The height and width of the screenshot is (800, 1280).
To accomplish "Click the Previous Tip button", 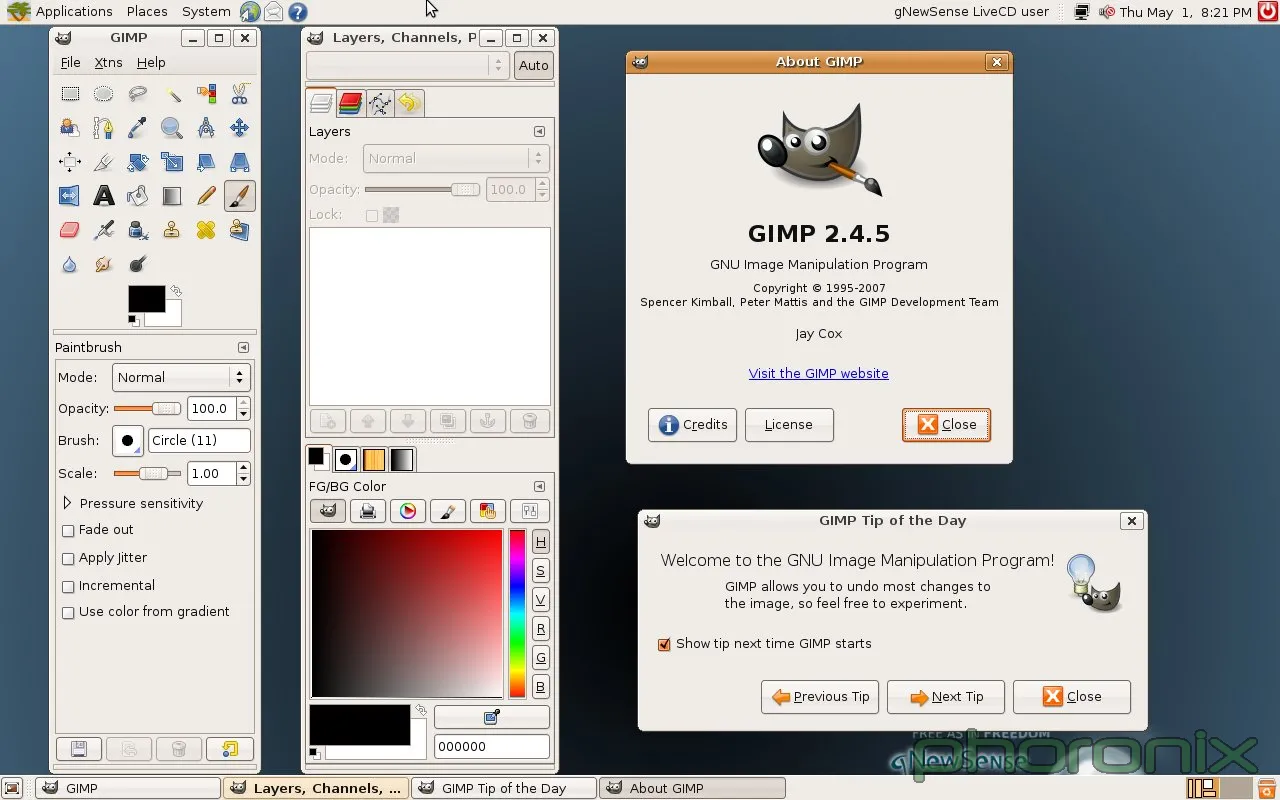I will [820, 697].
